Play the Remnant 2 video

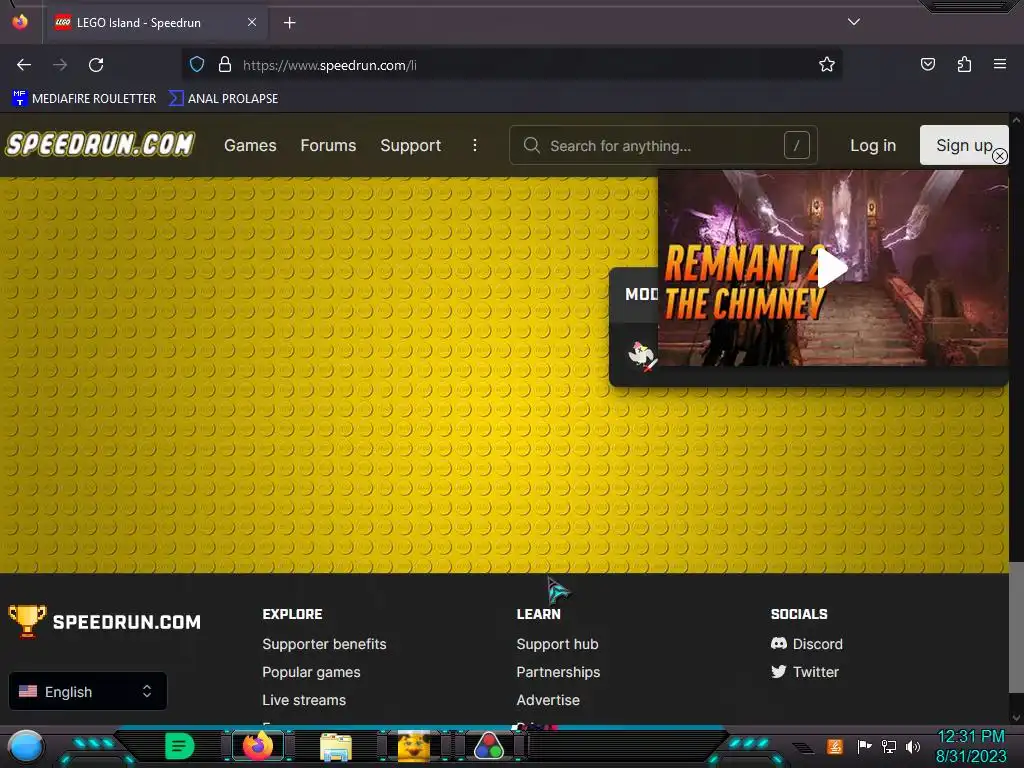tap(832, 268)
